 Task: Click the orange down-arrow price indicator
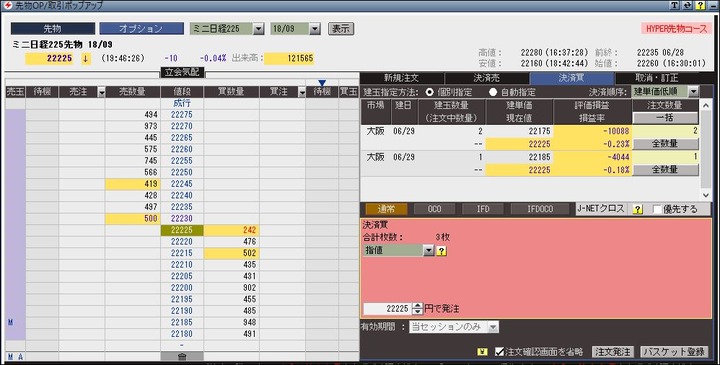pos(85,58)
